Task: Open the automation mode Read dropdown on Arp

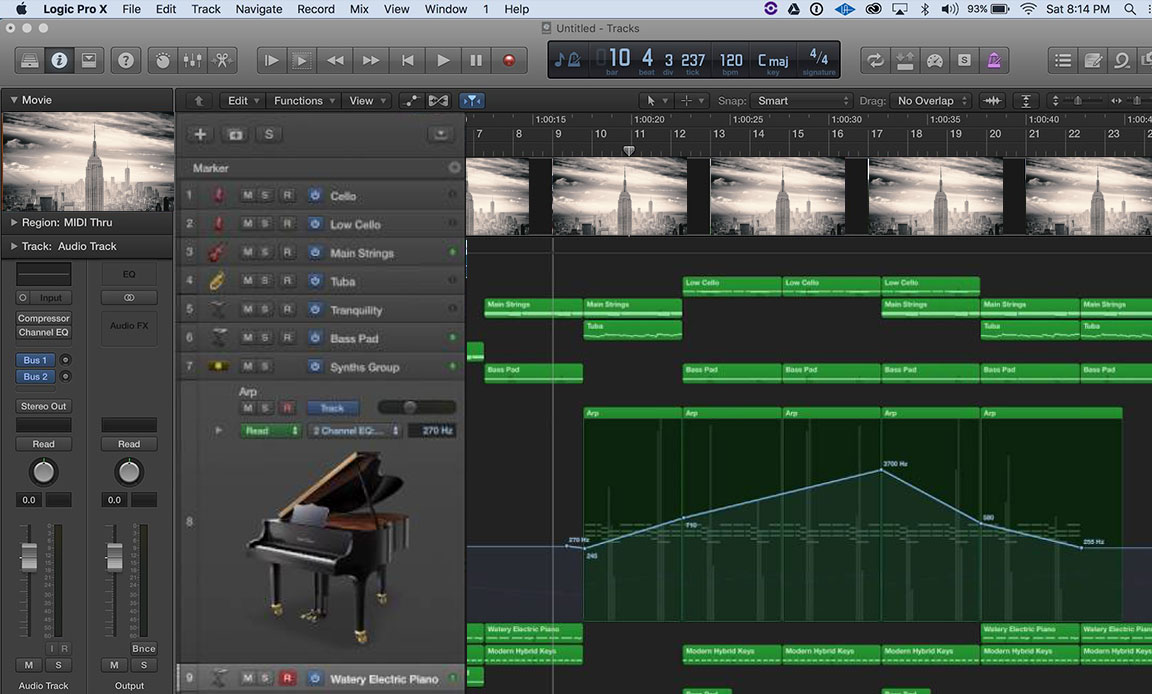Action: [x=270, y=430]
